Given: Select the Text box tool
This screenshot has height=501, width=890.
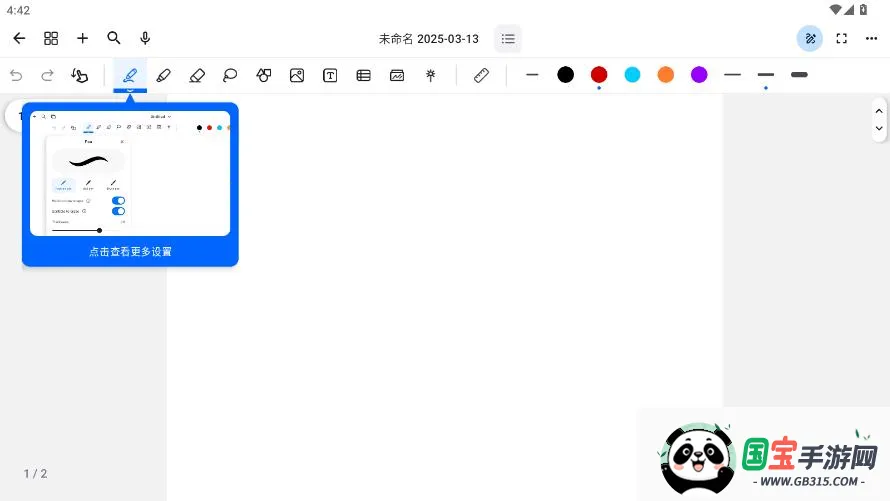Looking at the screenshot, I should coord(330,75).
